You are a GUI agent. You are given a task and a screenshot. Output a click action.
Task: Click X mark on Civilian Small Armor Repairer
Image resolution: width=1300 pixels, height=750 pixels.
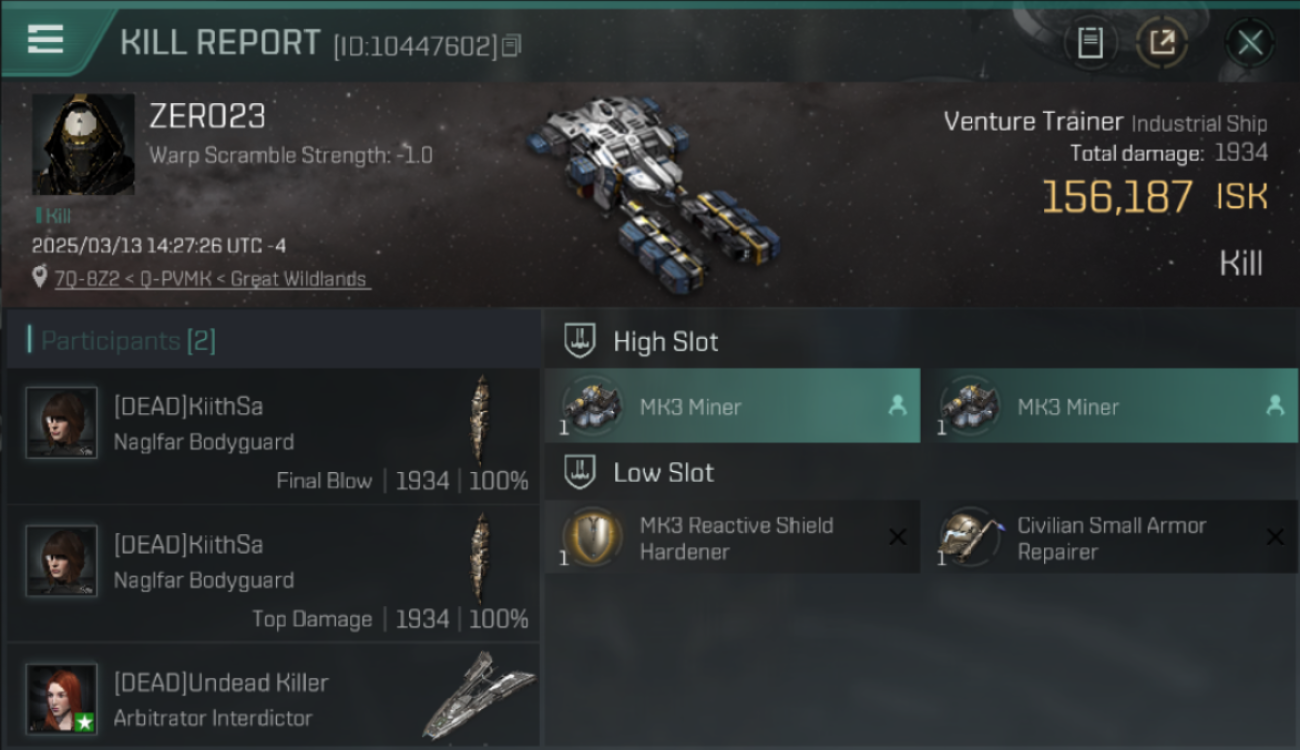[1275, 538]
